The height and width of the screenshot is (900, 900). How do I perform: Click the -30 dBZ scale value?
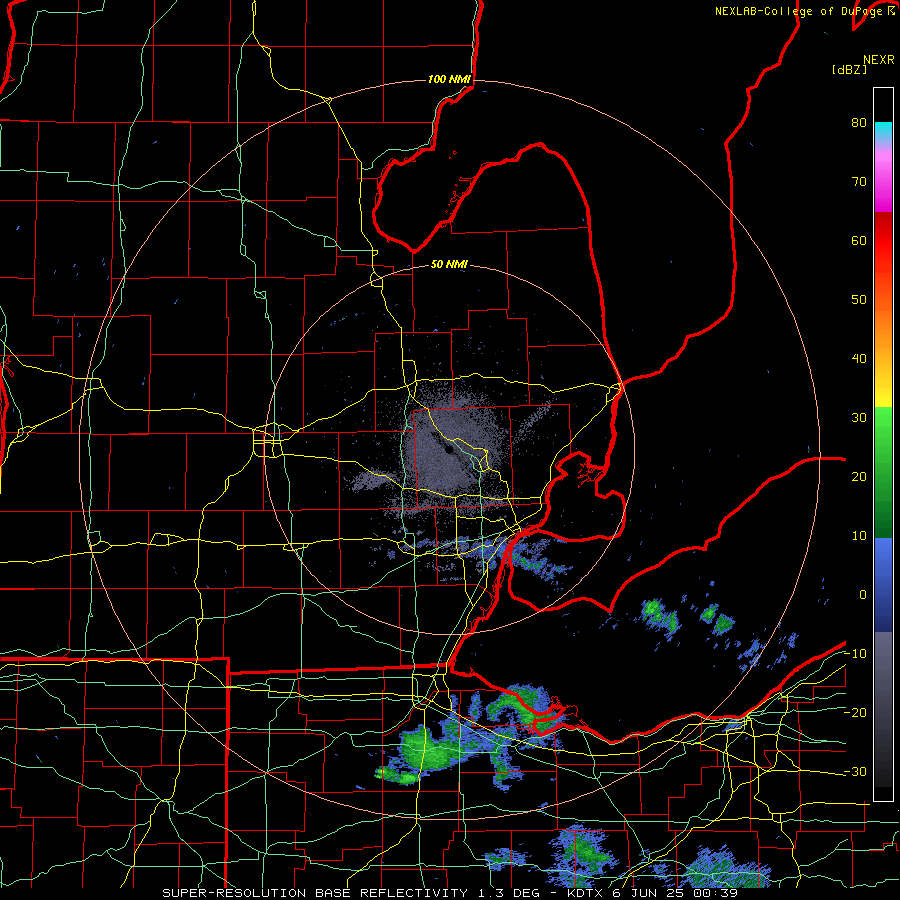[855, 771]
